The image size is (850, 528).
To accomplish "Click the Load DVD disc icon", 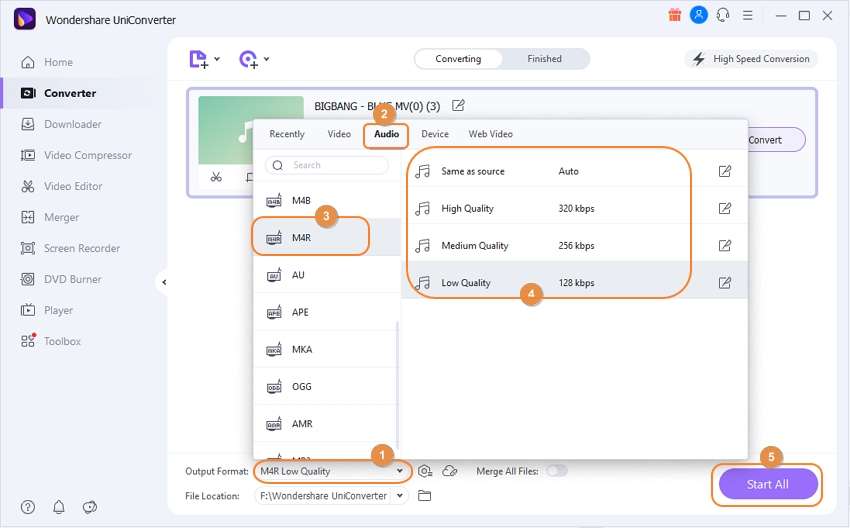I will tap(248, 59).
